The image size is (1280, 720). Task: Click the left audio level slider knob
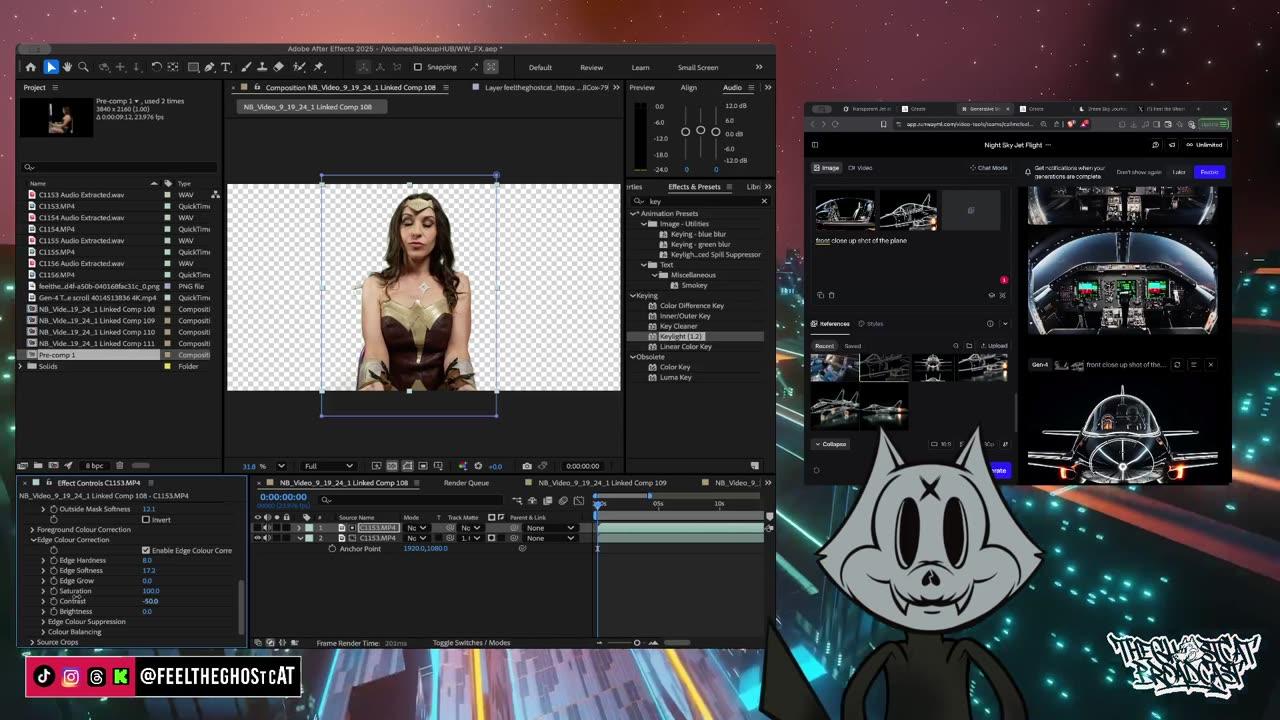686,132
